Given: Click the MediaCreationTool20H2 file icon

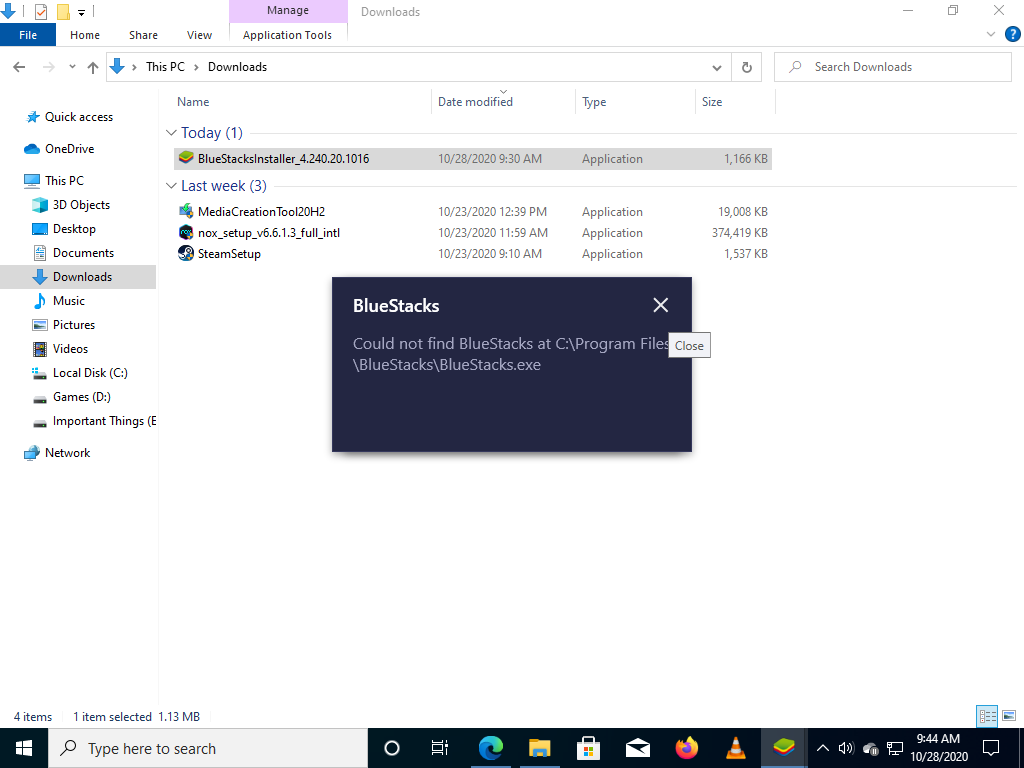Looking at the screenshot, I should (186, 211).
